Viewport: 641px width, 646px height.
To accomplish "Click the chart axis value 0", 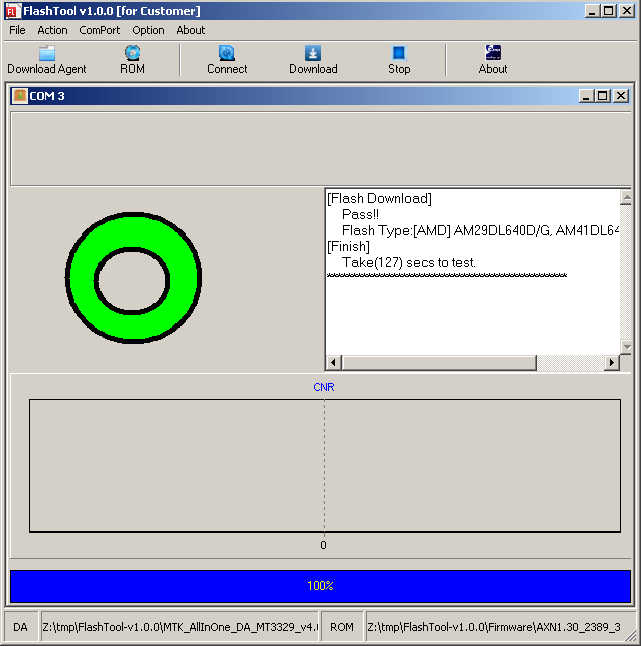I will coord(323,545).
